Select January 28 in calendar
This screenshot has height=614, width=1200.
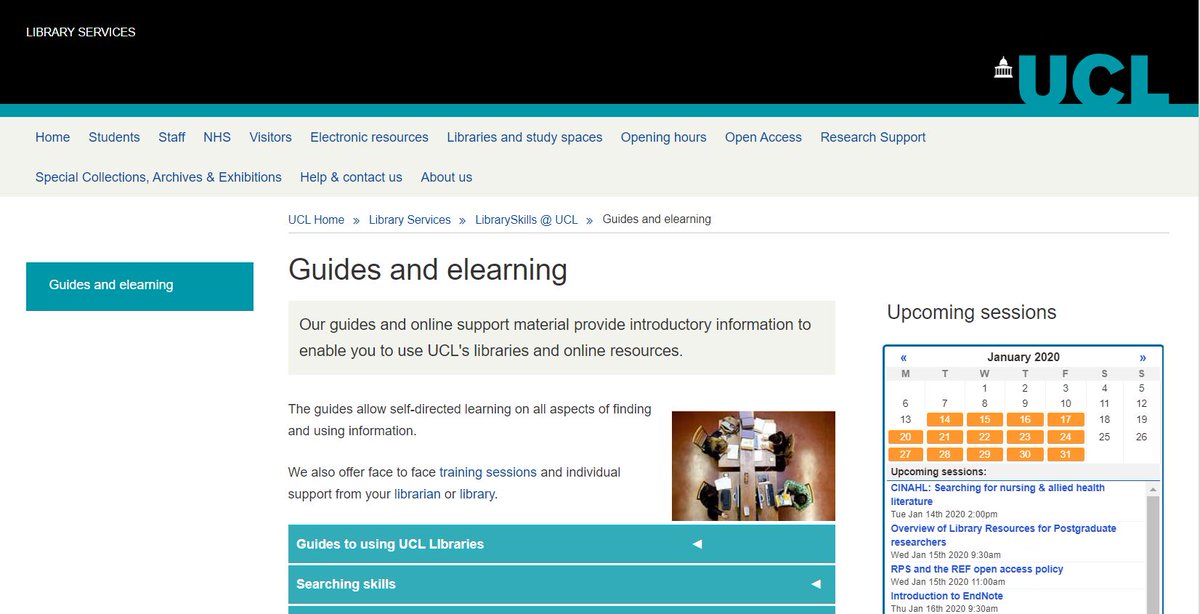tap(945, 454)
